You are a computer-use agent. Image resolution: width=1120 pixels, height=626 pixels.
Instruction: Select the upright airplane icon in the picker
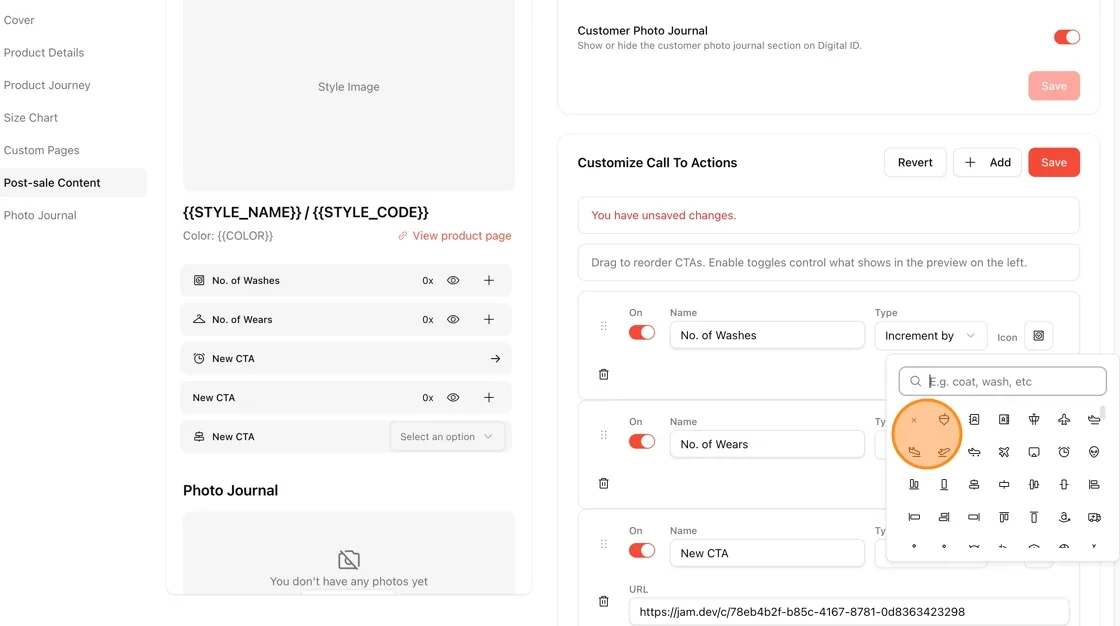pos(1064,419)
